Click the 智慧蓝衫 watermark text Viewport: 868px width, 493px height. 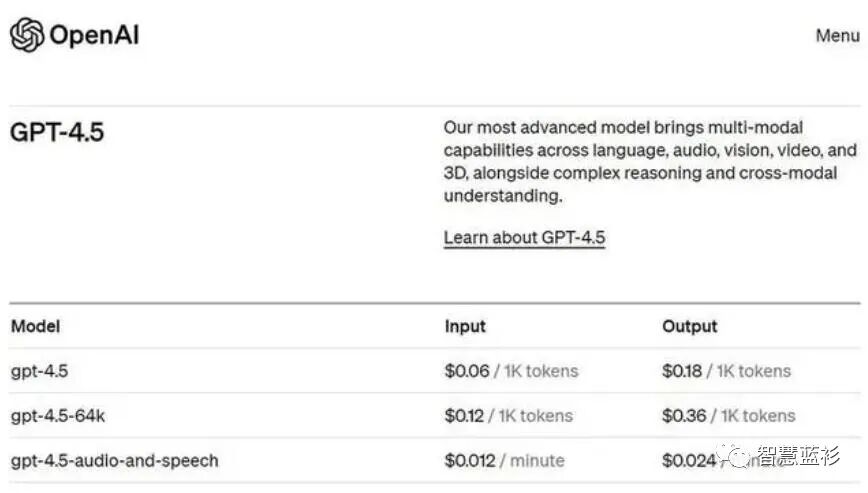click(x=798, y=457)
